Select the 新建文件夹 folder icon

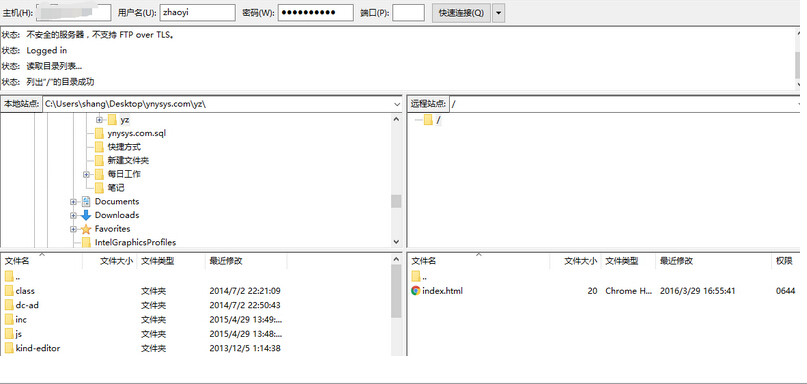coord(99,161)
